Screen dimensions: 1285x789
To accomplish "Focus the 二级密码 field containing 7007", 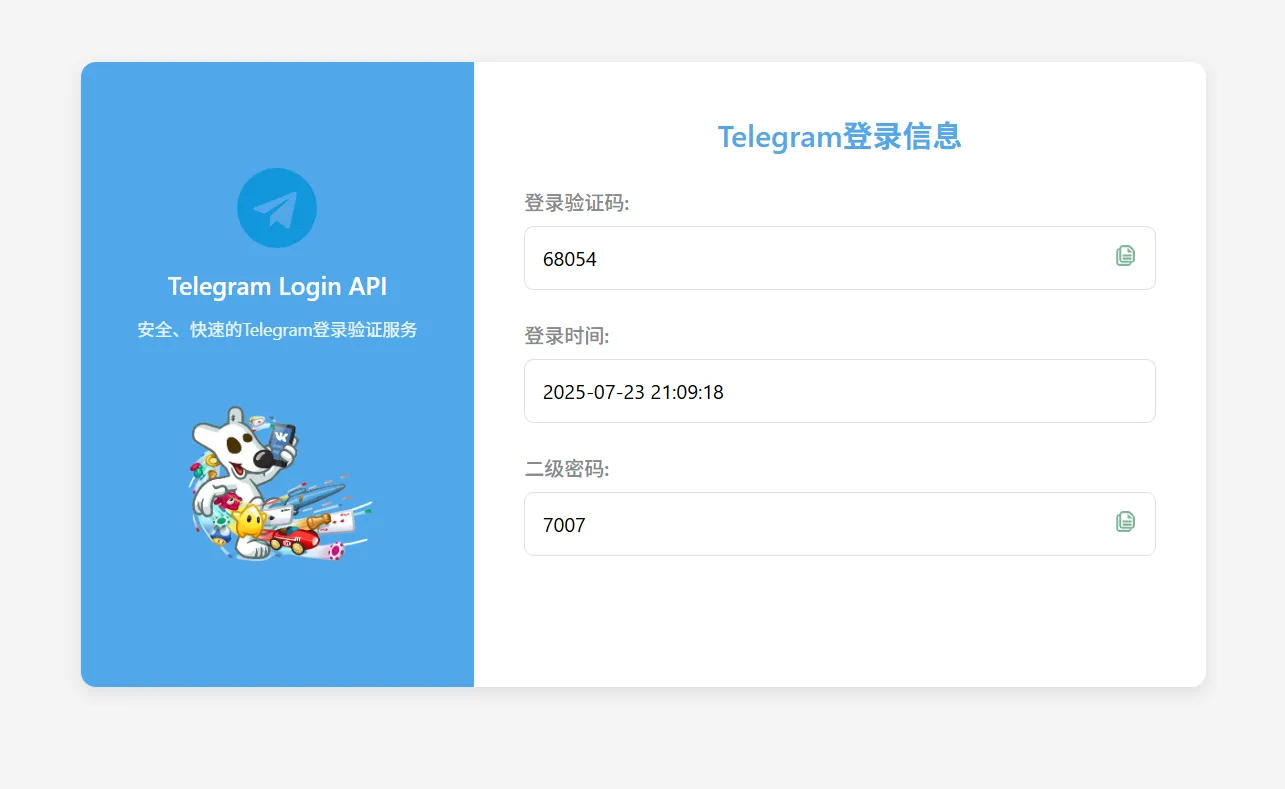I will 840,524.
